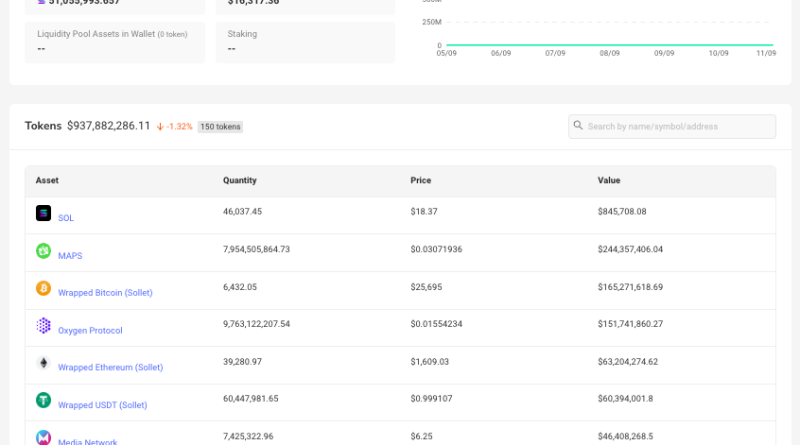Select USDT quantity 60,447,981.65

coord(251,399)
